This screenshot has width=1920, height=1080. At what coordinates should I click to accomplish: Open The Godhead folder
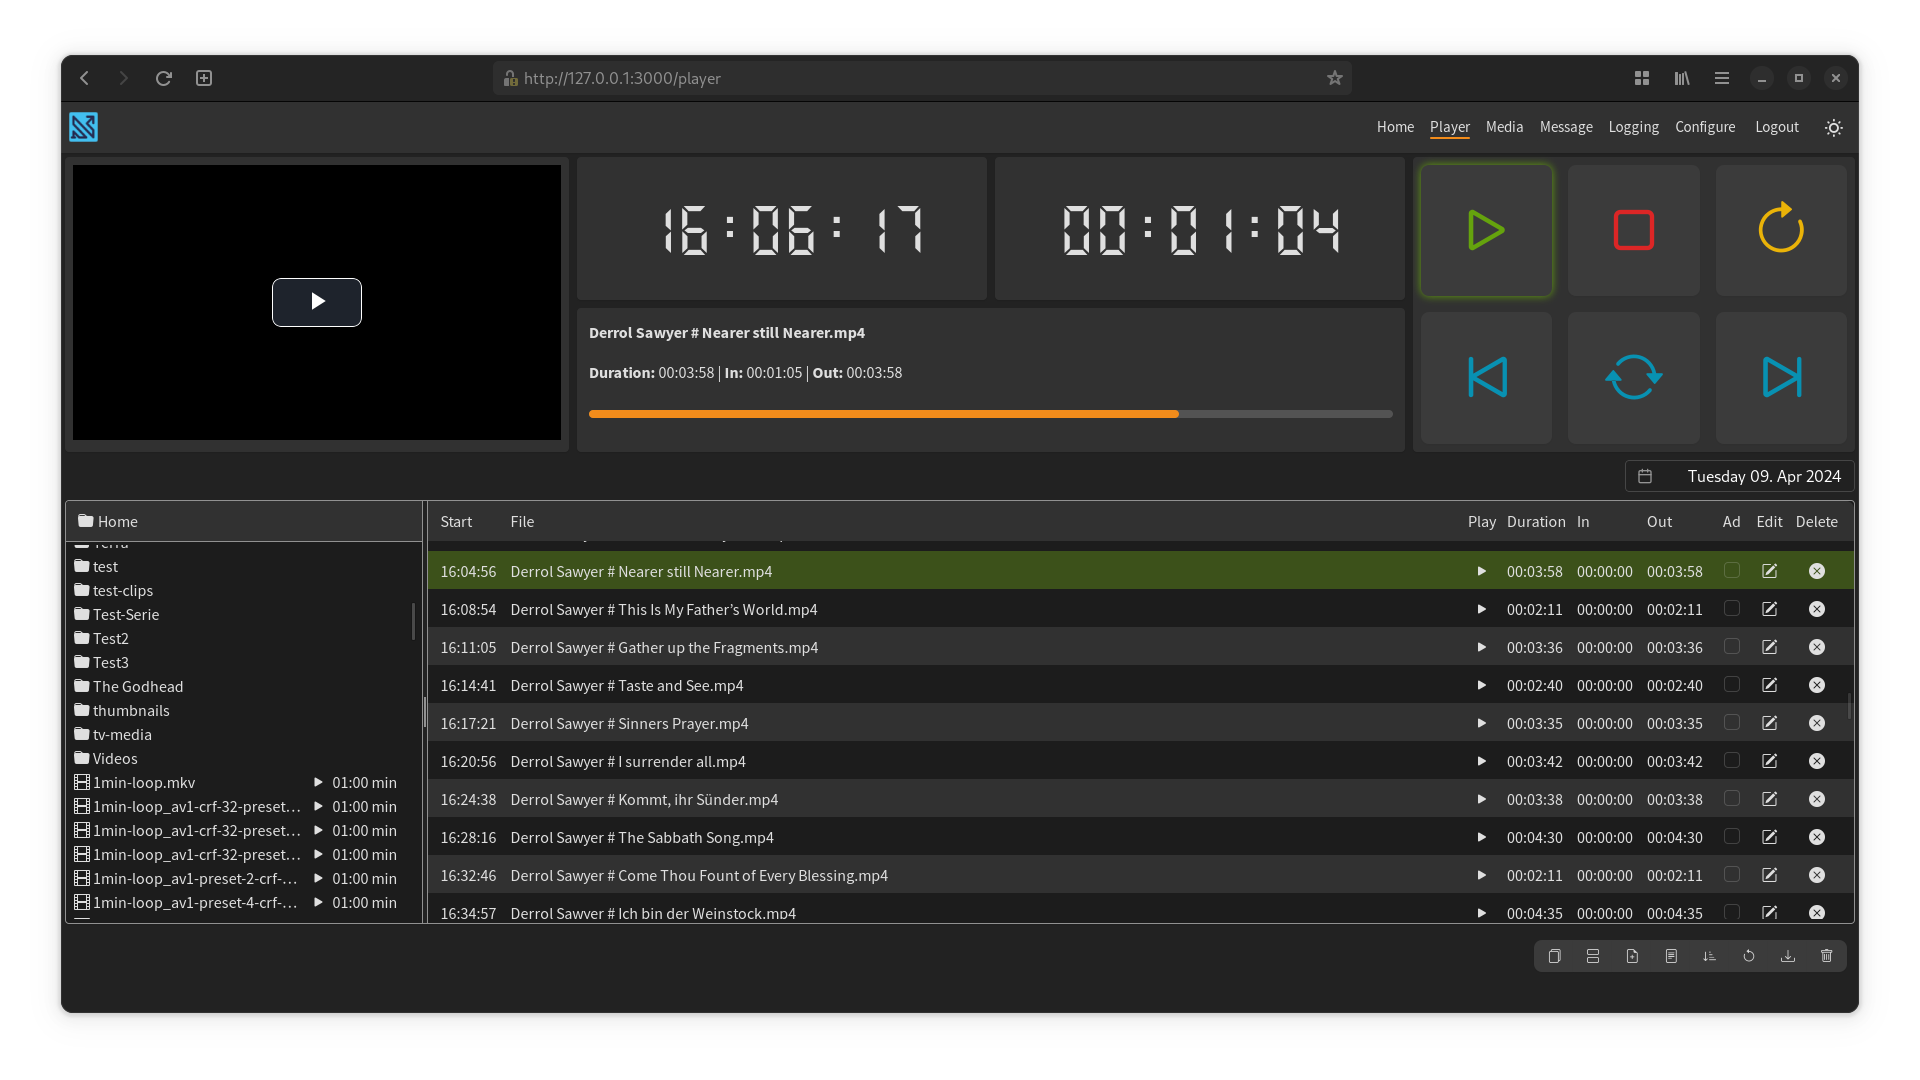(128, 686)
